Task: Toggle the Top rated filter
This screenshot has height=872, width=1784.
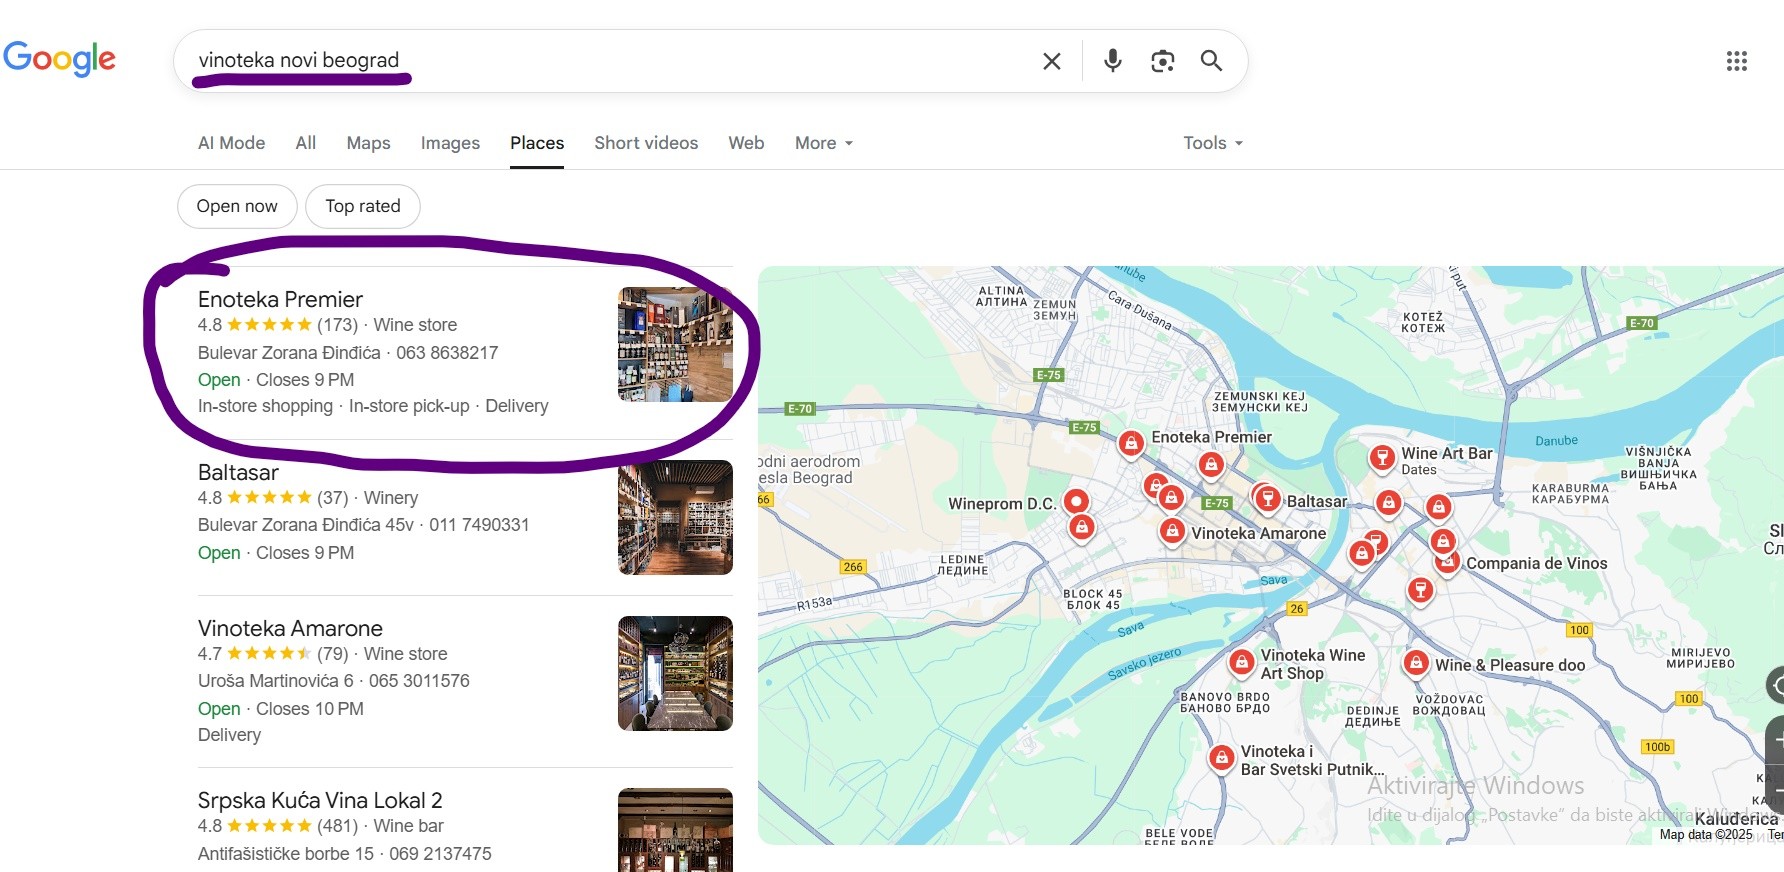Action: pyautogui.click(x=362, y=206)
